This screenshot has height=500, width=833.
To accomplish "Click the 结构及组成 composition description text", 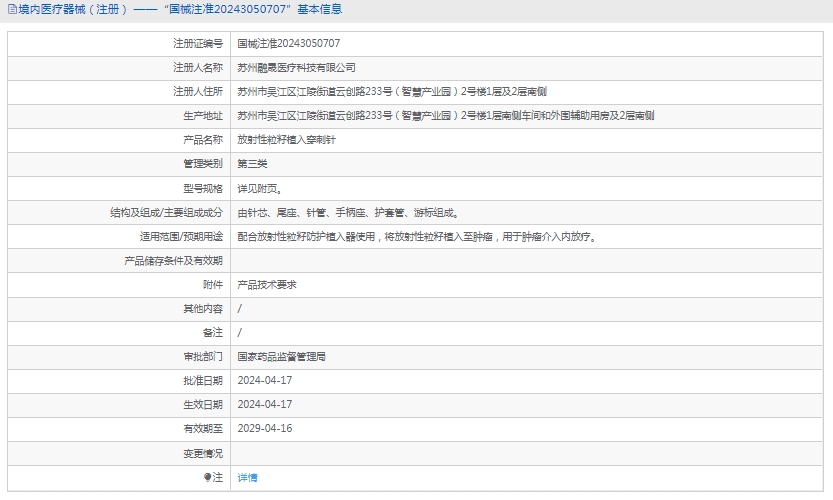I will click(x=347, y=212).
